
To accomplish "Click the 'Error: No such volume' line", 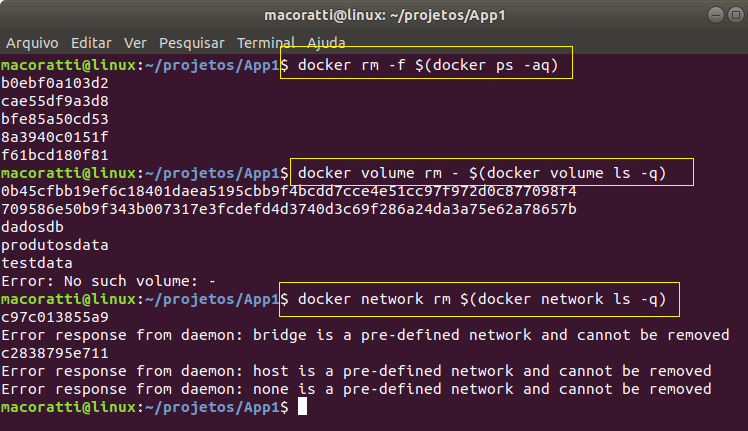I will coord(108,281).
